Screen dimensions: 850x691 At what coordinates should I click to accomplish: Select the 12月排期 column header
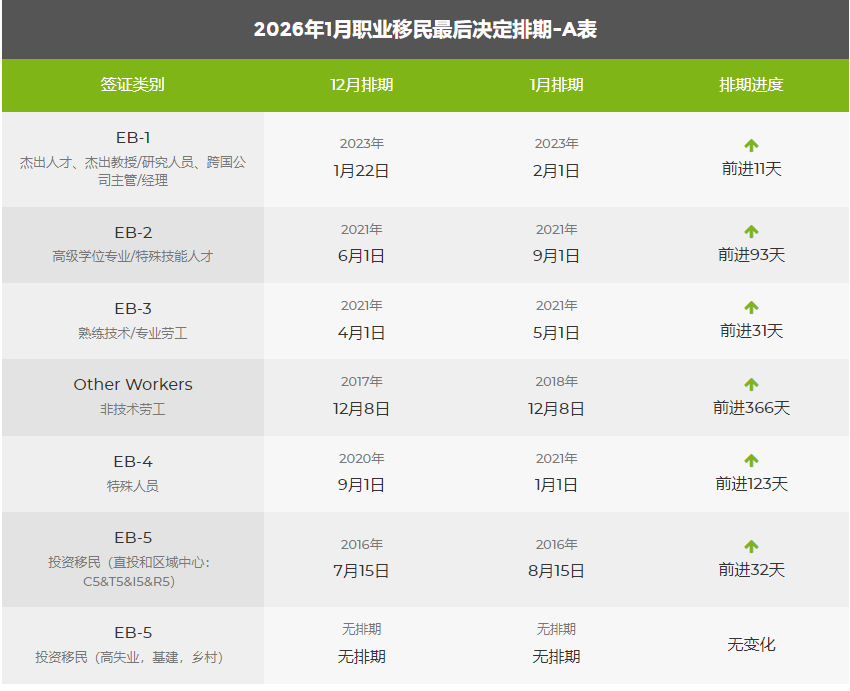361,85
